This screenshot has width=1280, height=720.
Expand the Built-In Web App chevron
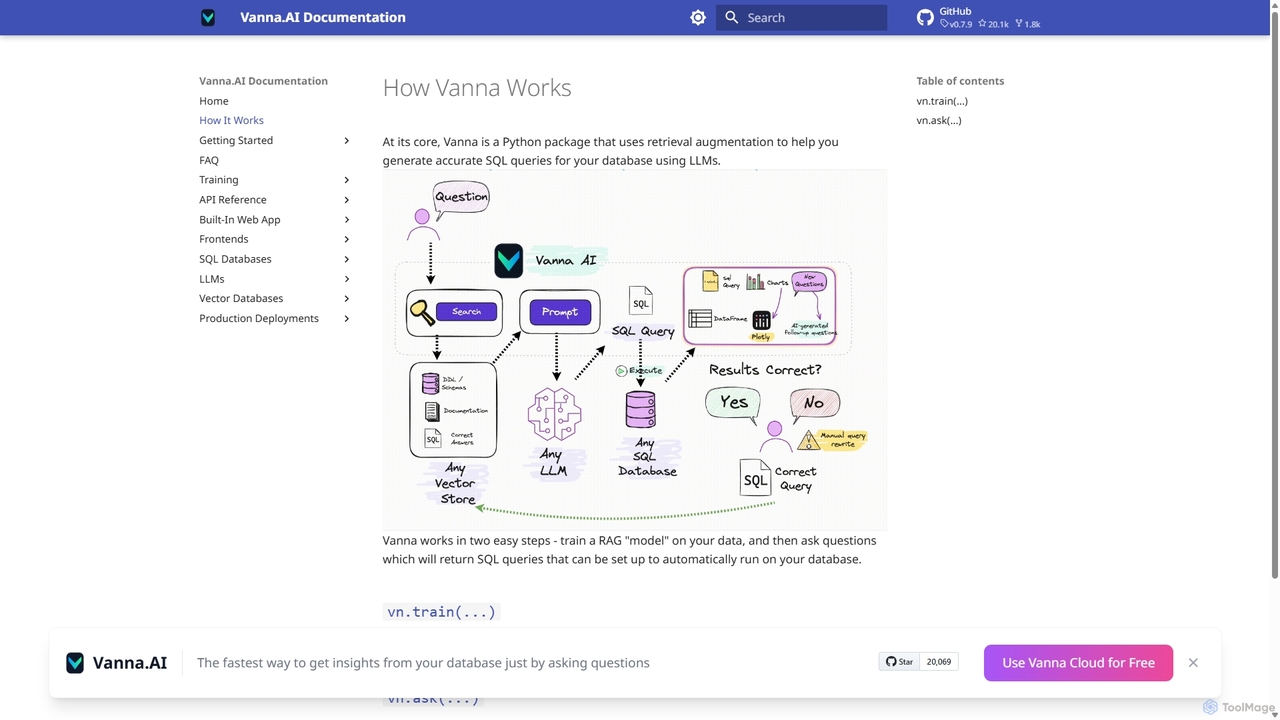(347, 219)
